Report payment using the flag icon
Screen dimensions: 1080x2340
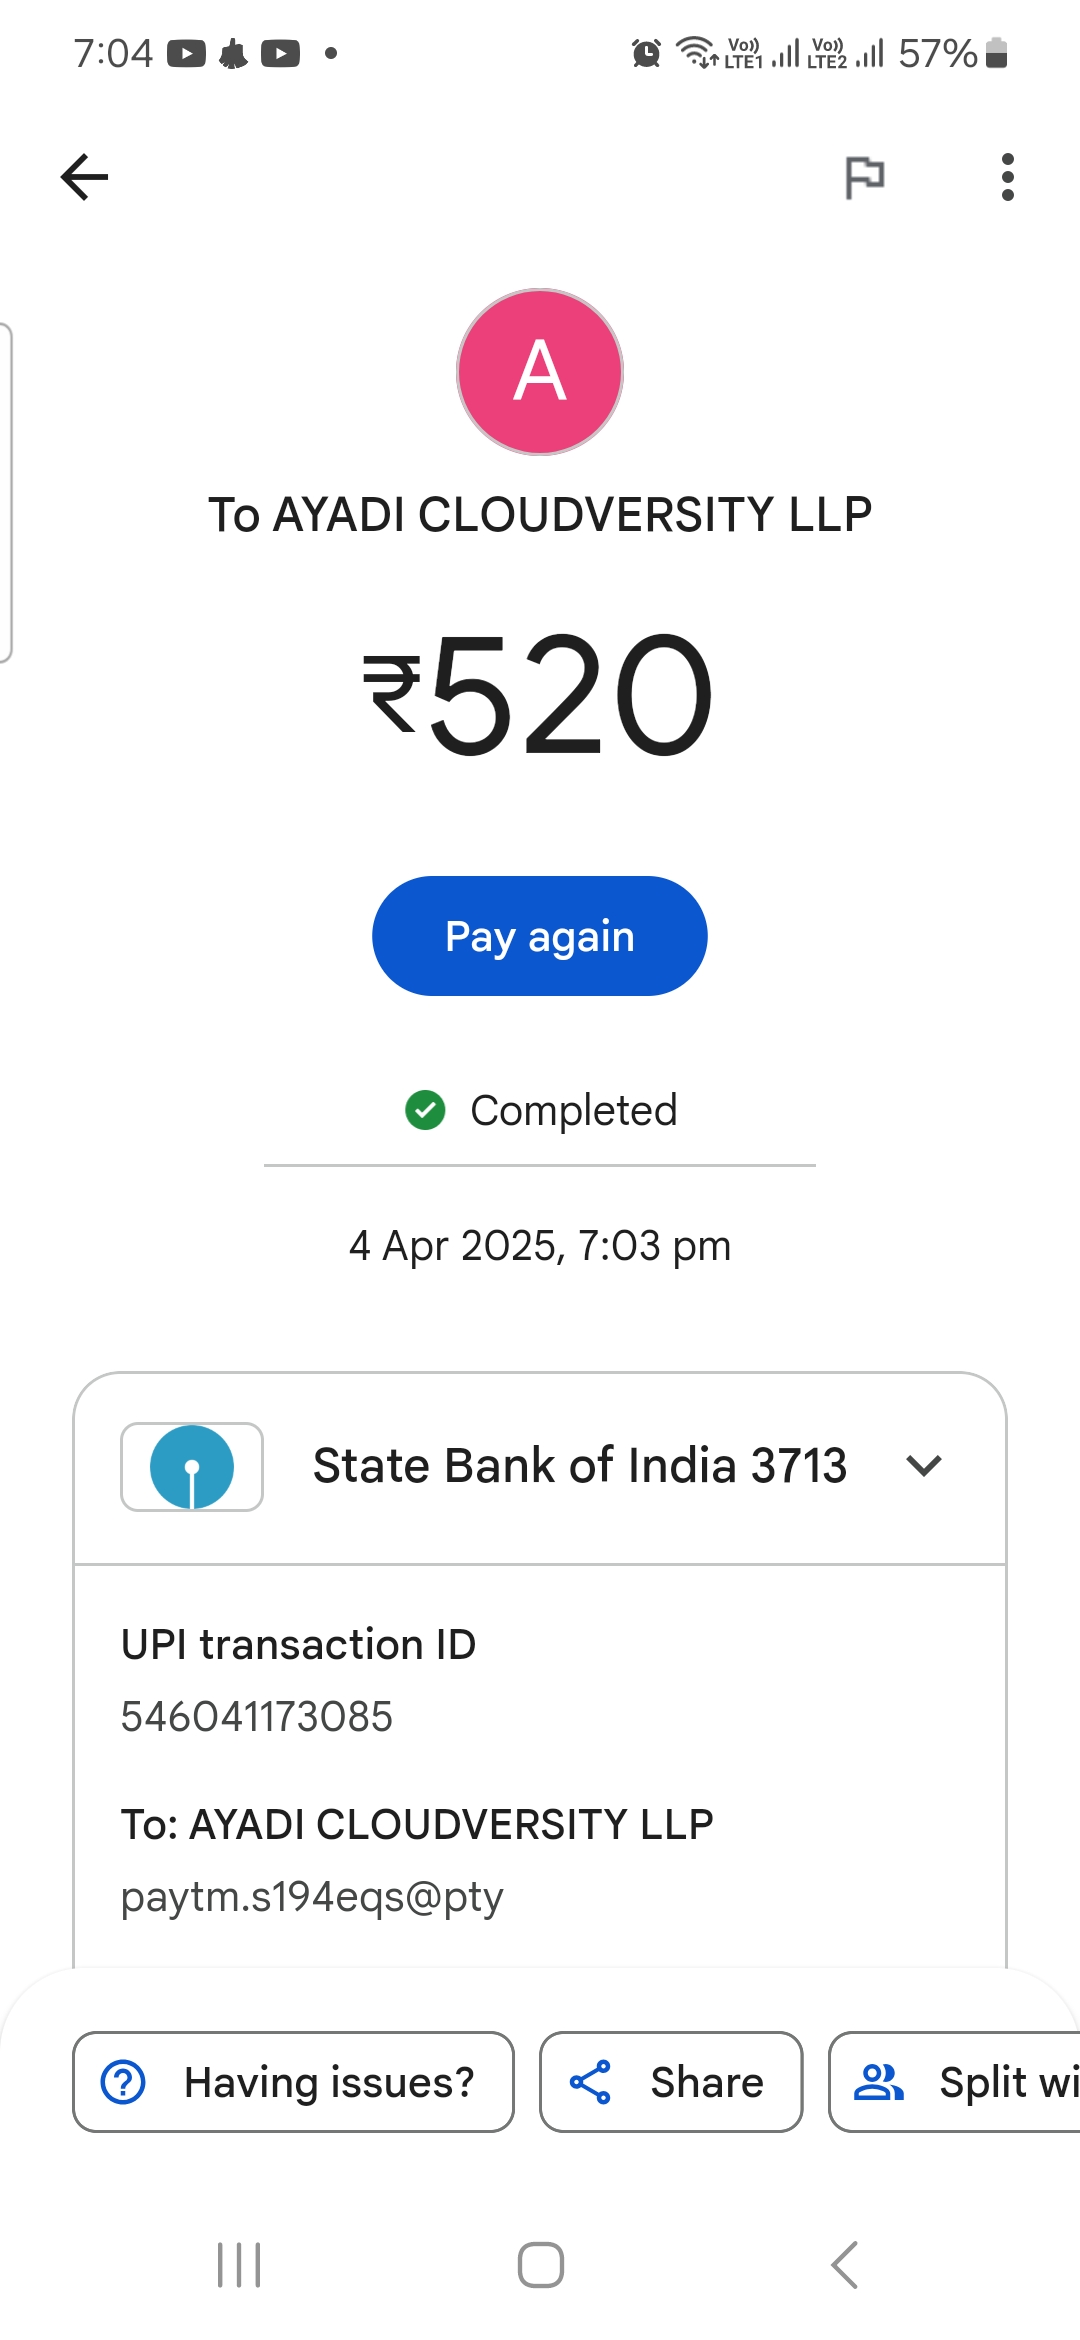865,178
